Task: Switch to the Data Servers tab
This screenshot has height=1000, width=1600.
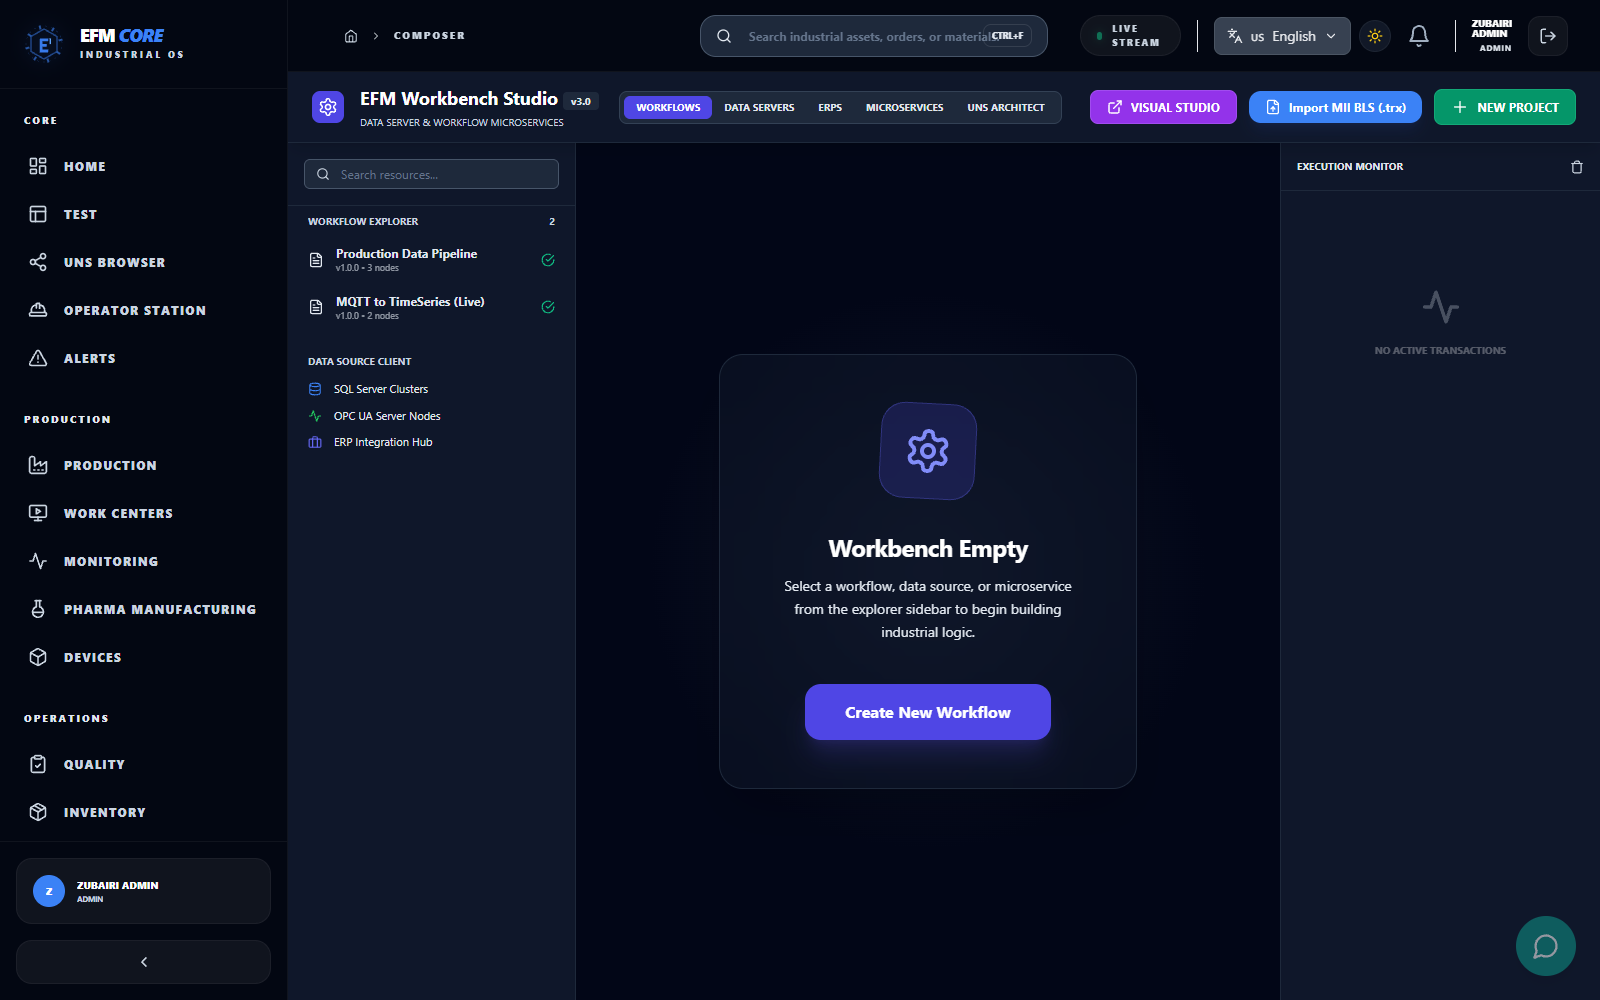Action: click(x=759, y=107)
